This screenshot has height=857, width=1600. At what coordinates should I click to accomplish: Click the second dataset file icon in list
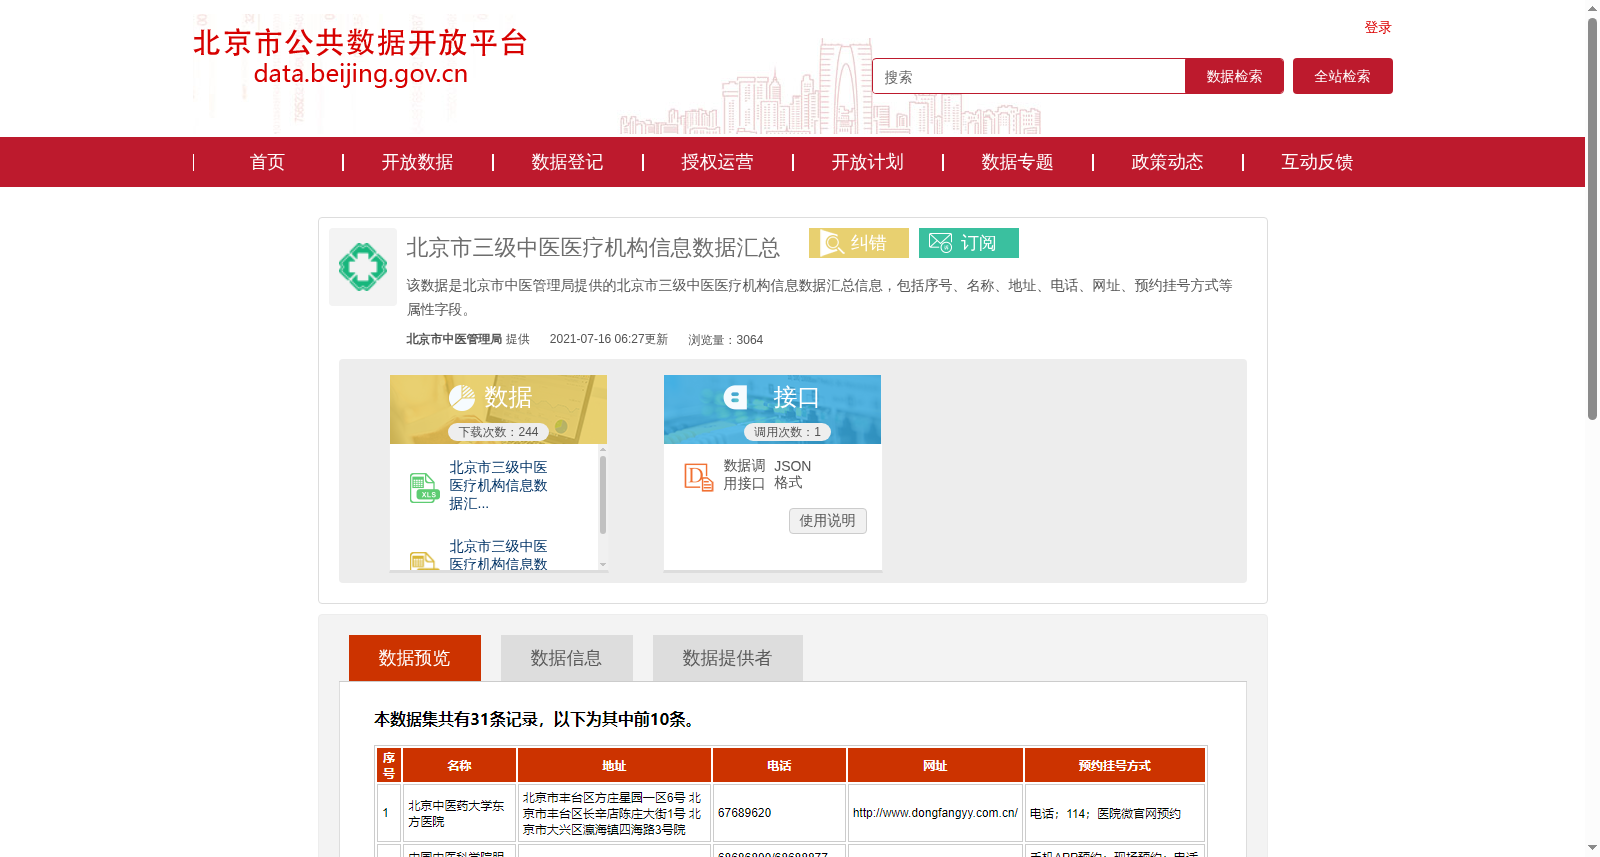[424, 561]
